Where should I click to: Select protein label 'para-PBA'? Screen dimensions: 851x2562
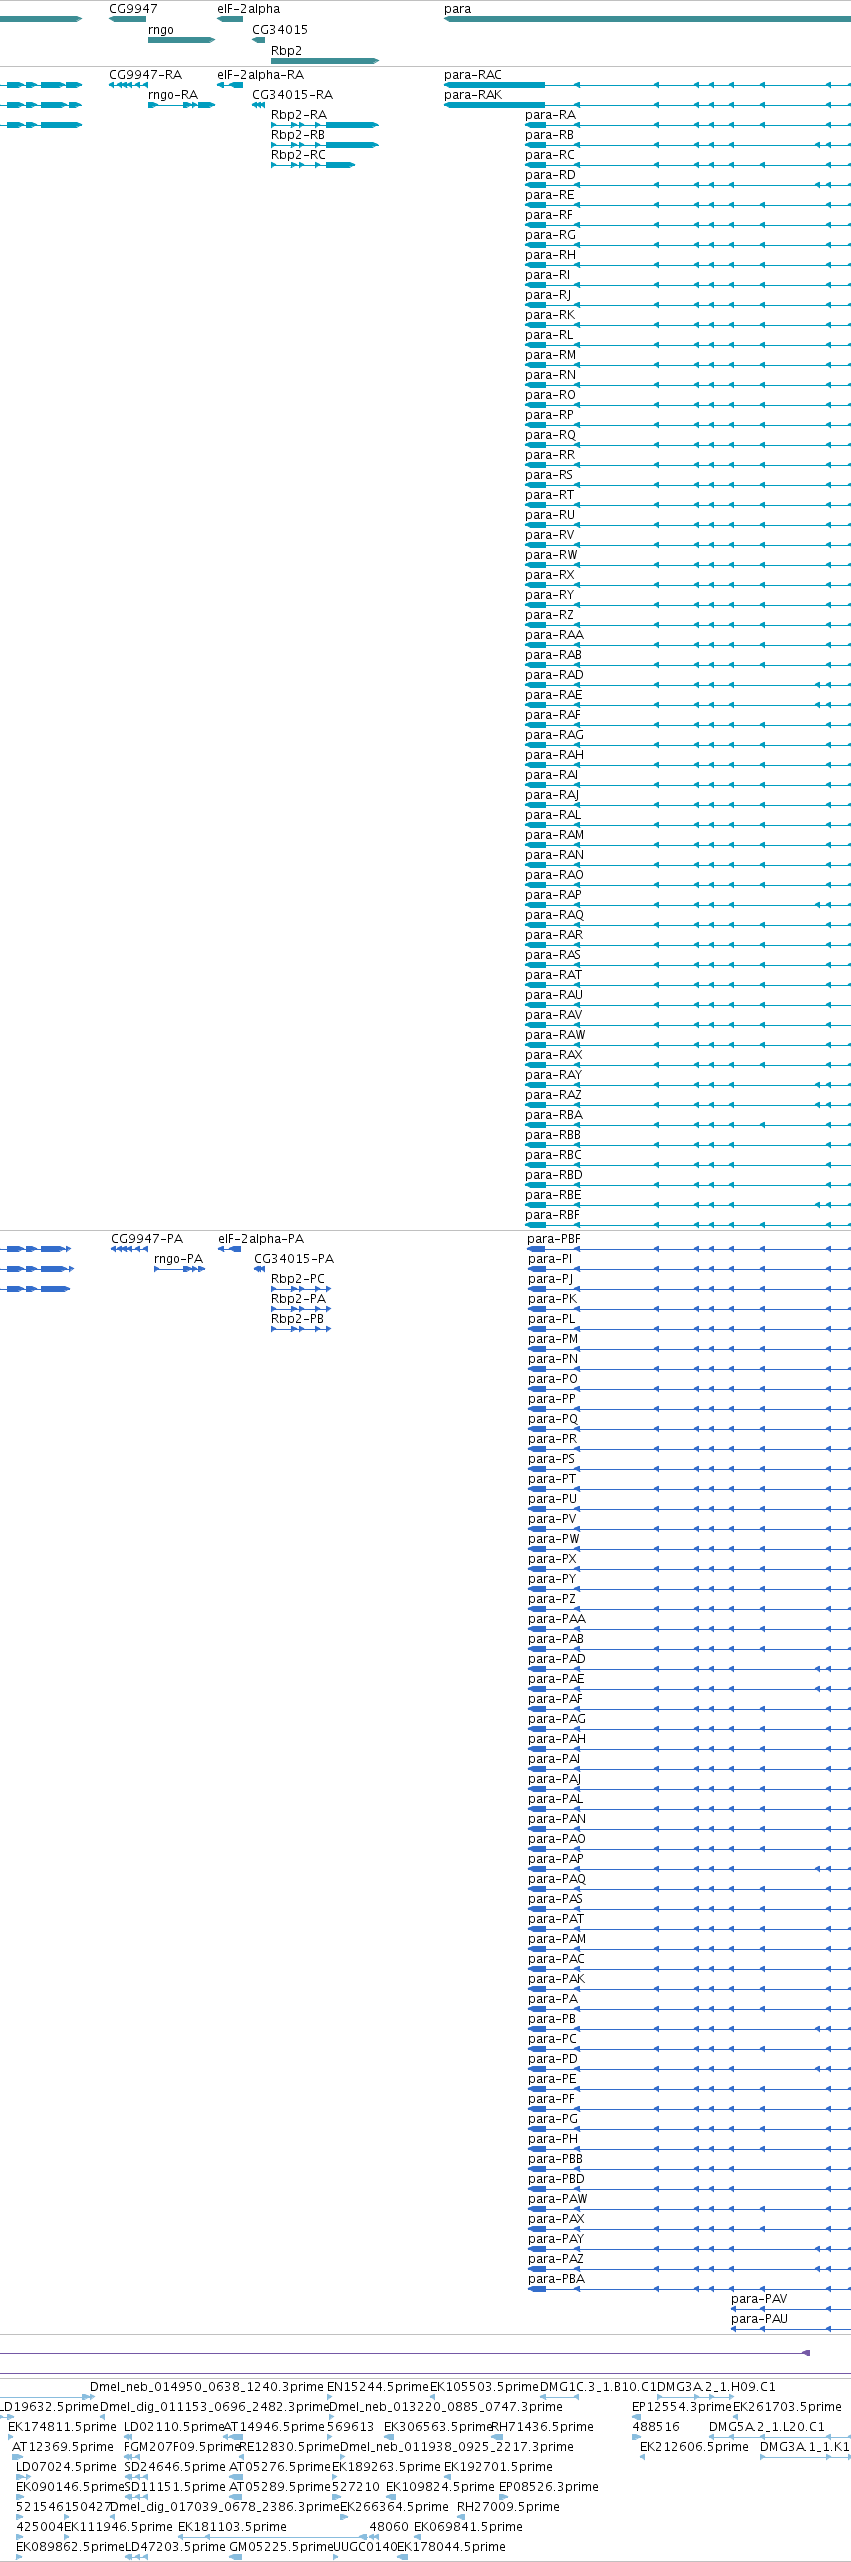click(x=556, y=2279)
